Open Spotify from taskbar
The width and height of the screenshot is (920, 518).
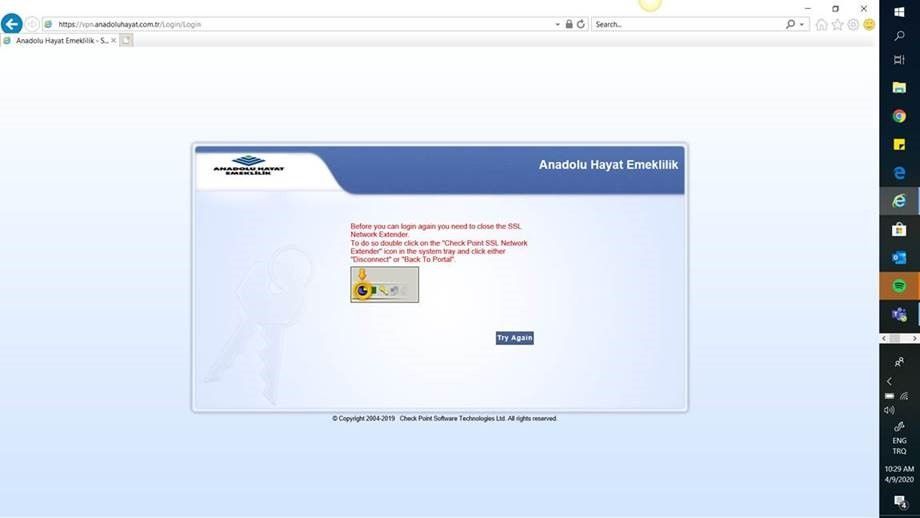899,286
